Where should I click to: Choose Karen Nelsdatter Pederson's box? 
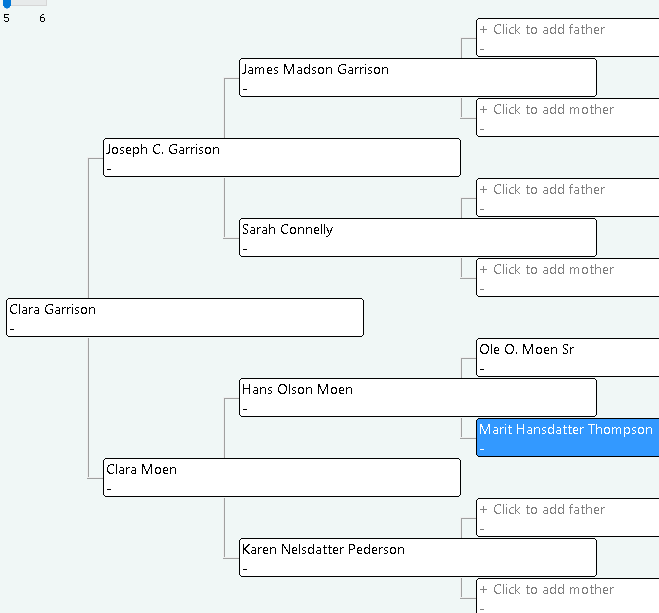[x=418, y=558]
